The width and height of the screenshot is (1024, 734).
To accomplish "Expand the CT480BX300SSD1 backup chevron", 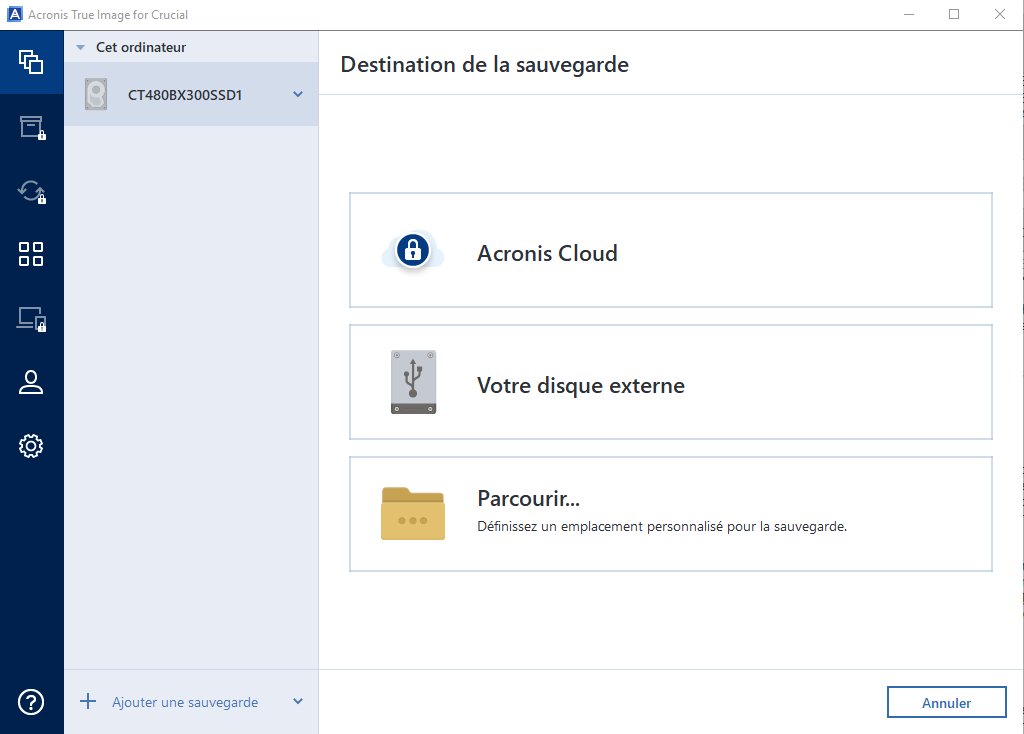I will [297, 95].
